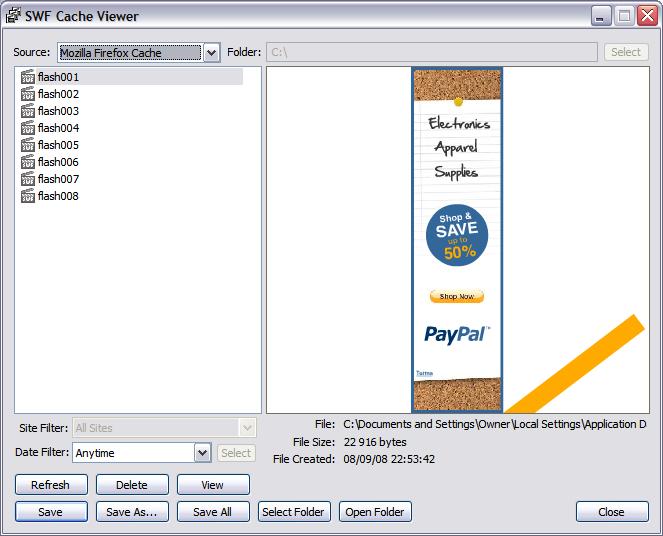Image resolution: width=663 pixels, height=536 pixels.
Task: Click the flash007 file icon
Action: [x=27, y=179]
